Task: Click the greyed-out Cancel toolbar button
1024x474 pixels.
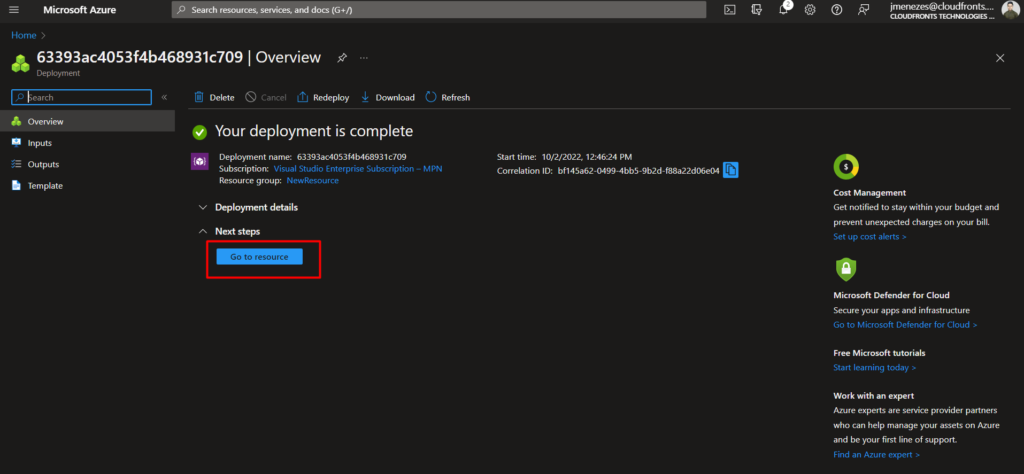Action: click(266, 97)
